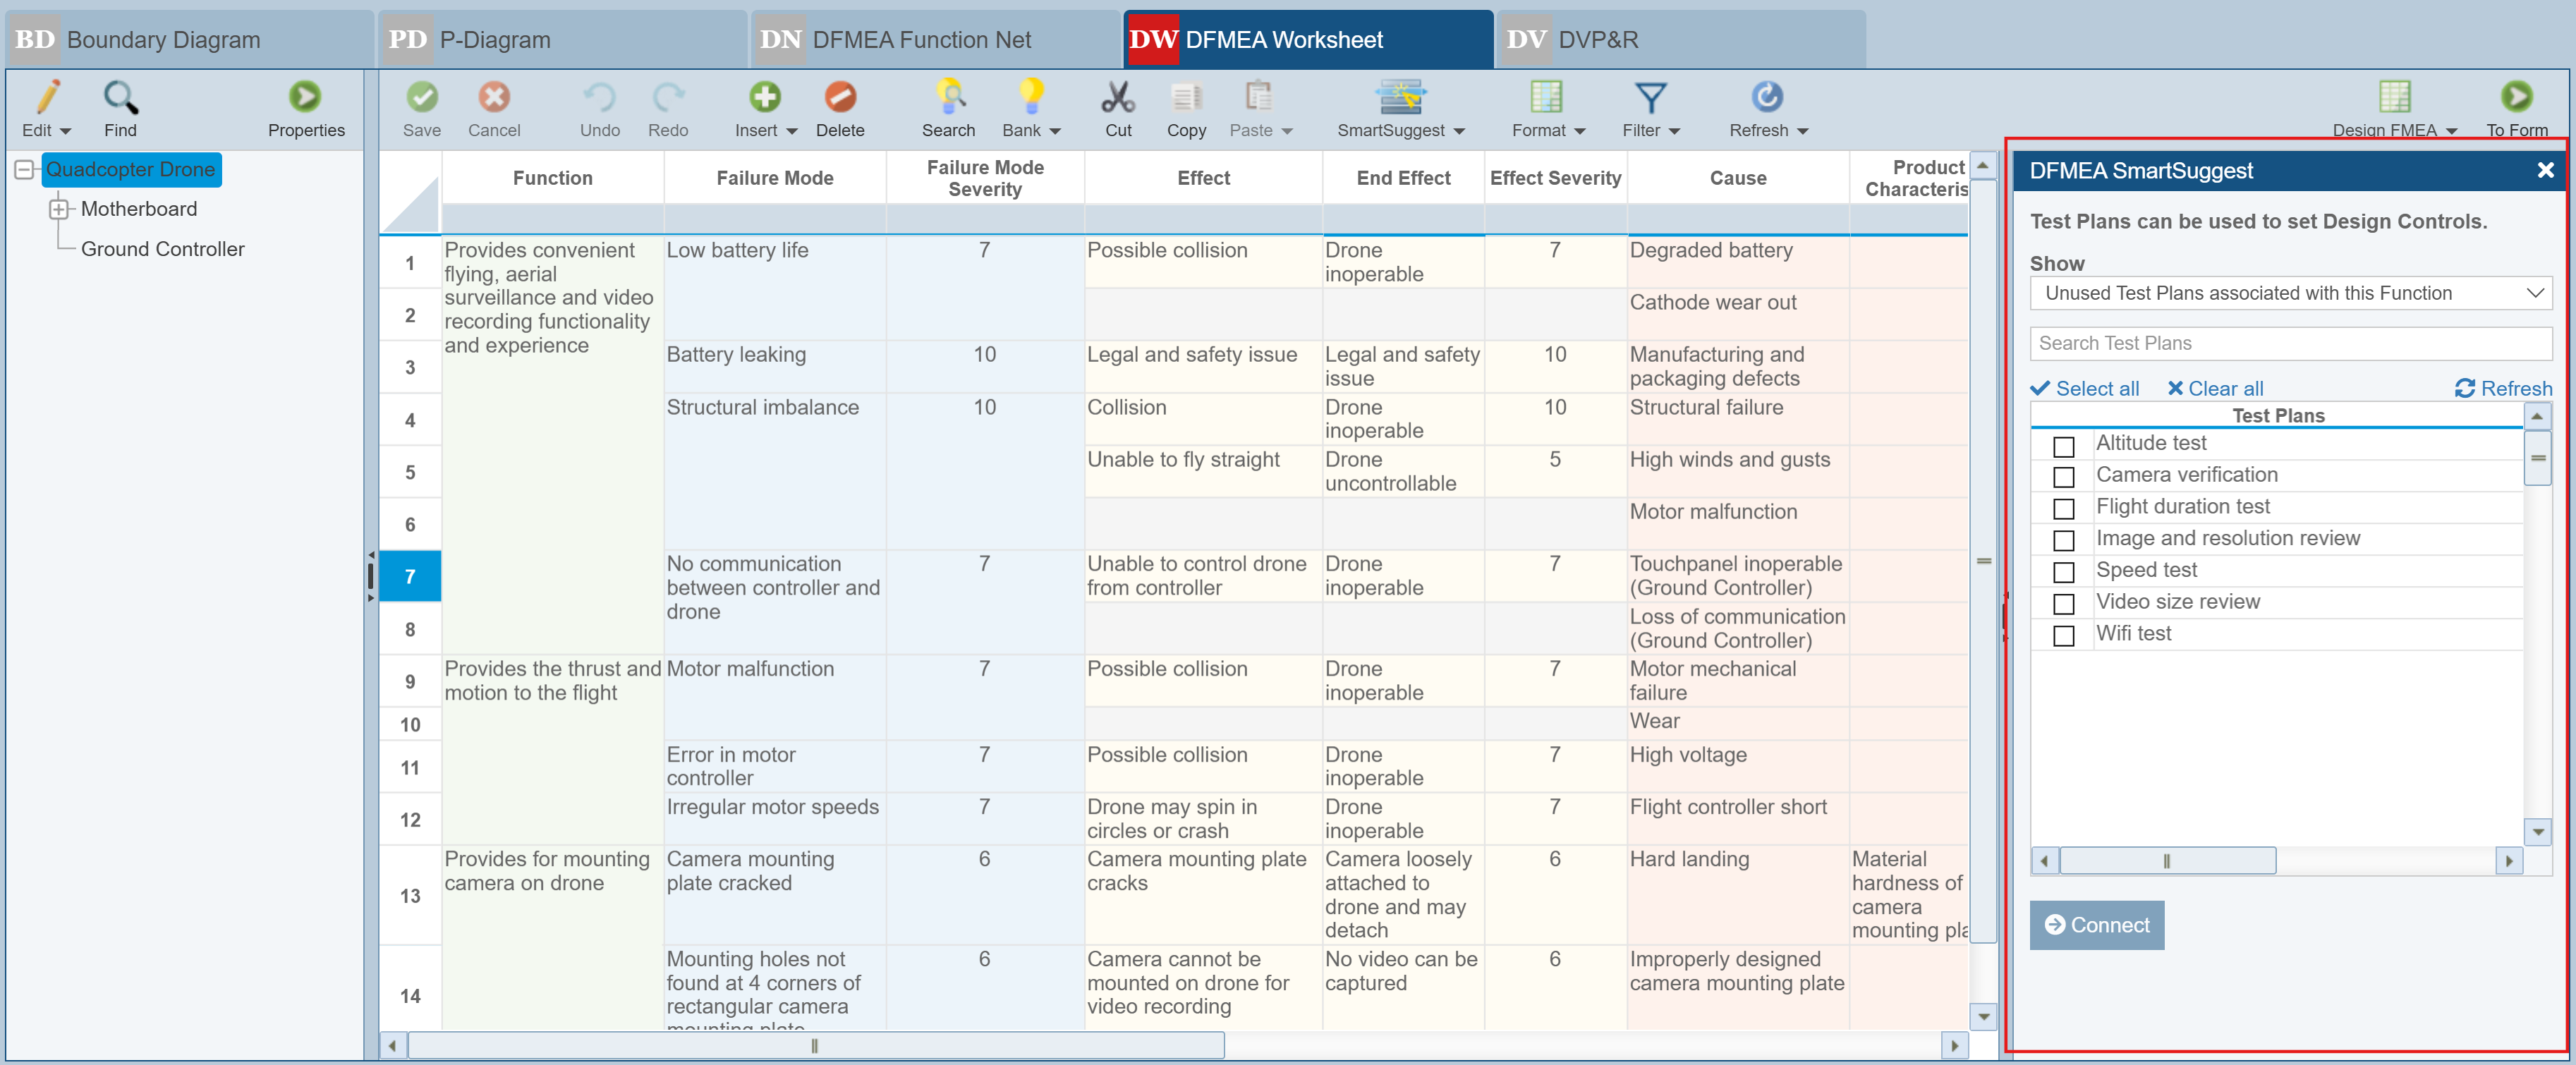Click the Filter funnel icon
The width and height of the screenshot is (2576, 1065).
tap(1649, 98)
